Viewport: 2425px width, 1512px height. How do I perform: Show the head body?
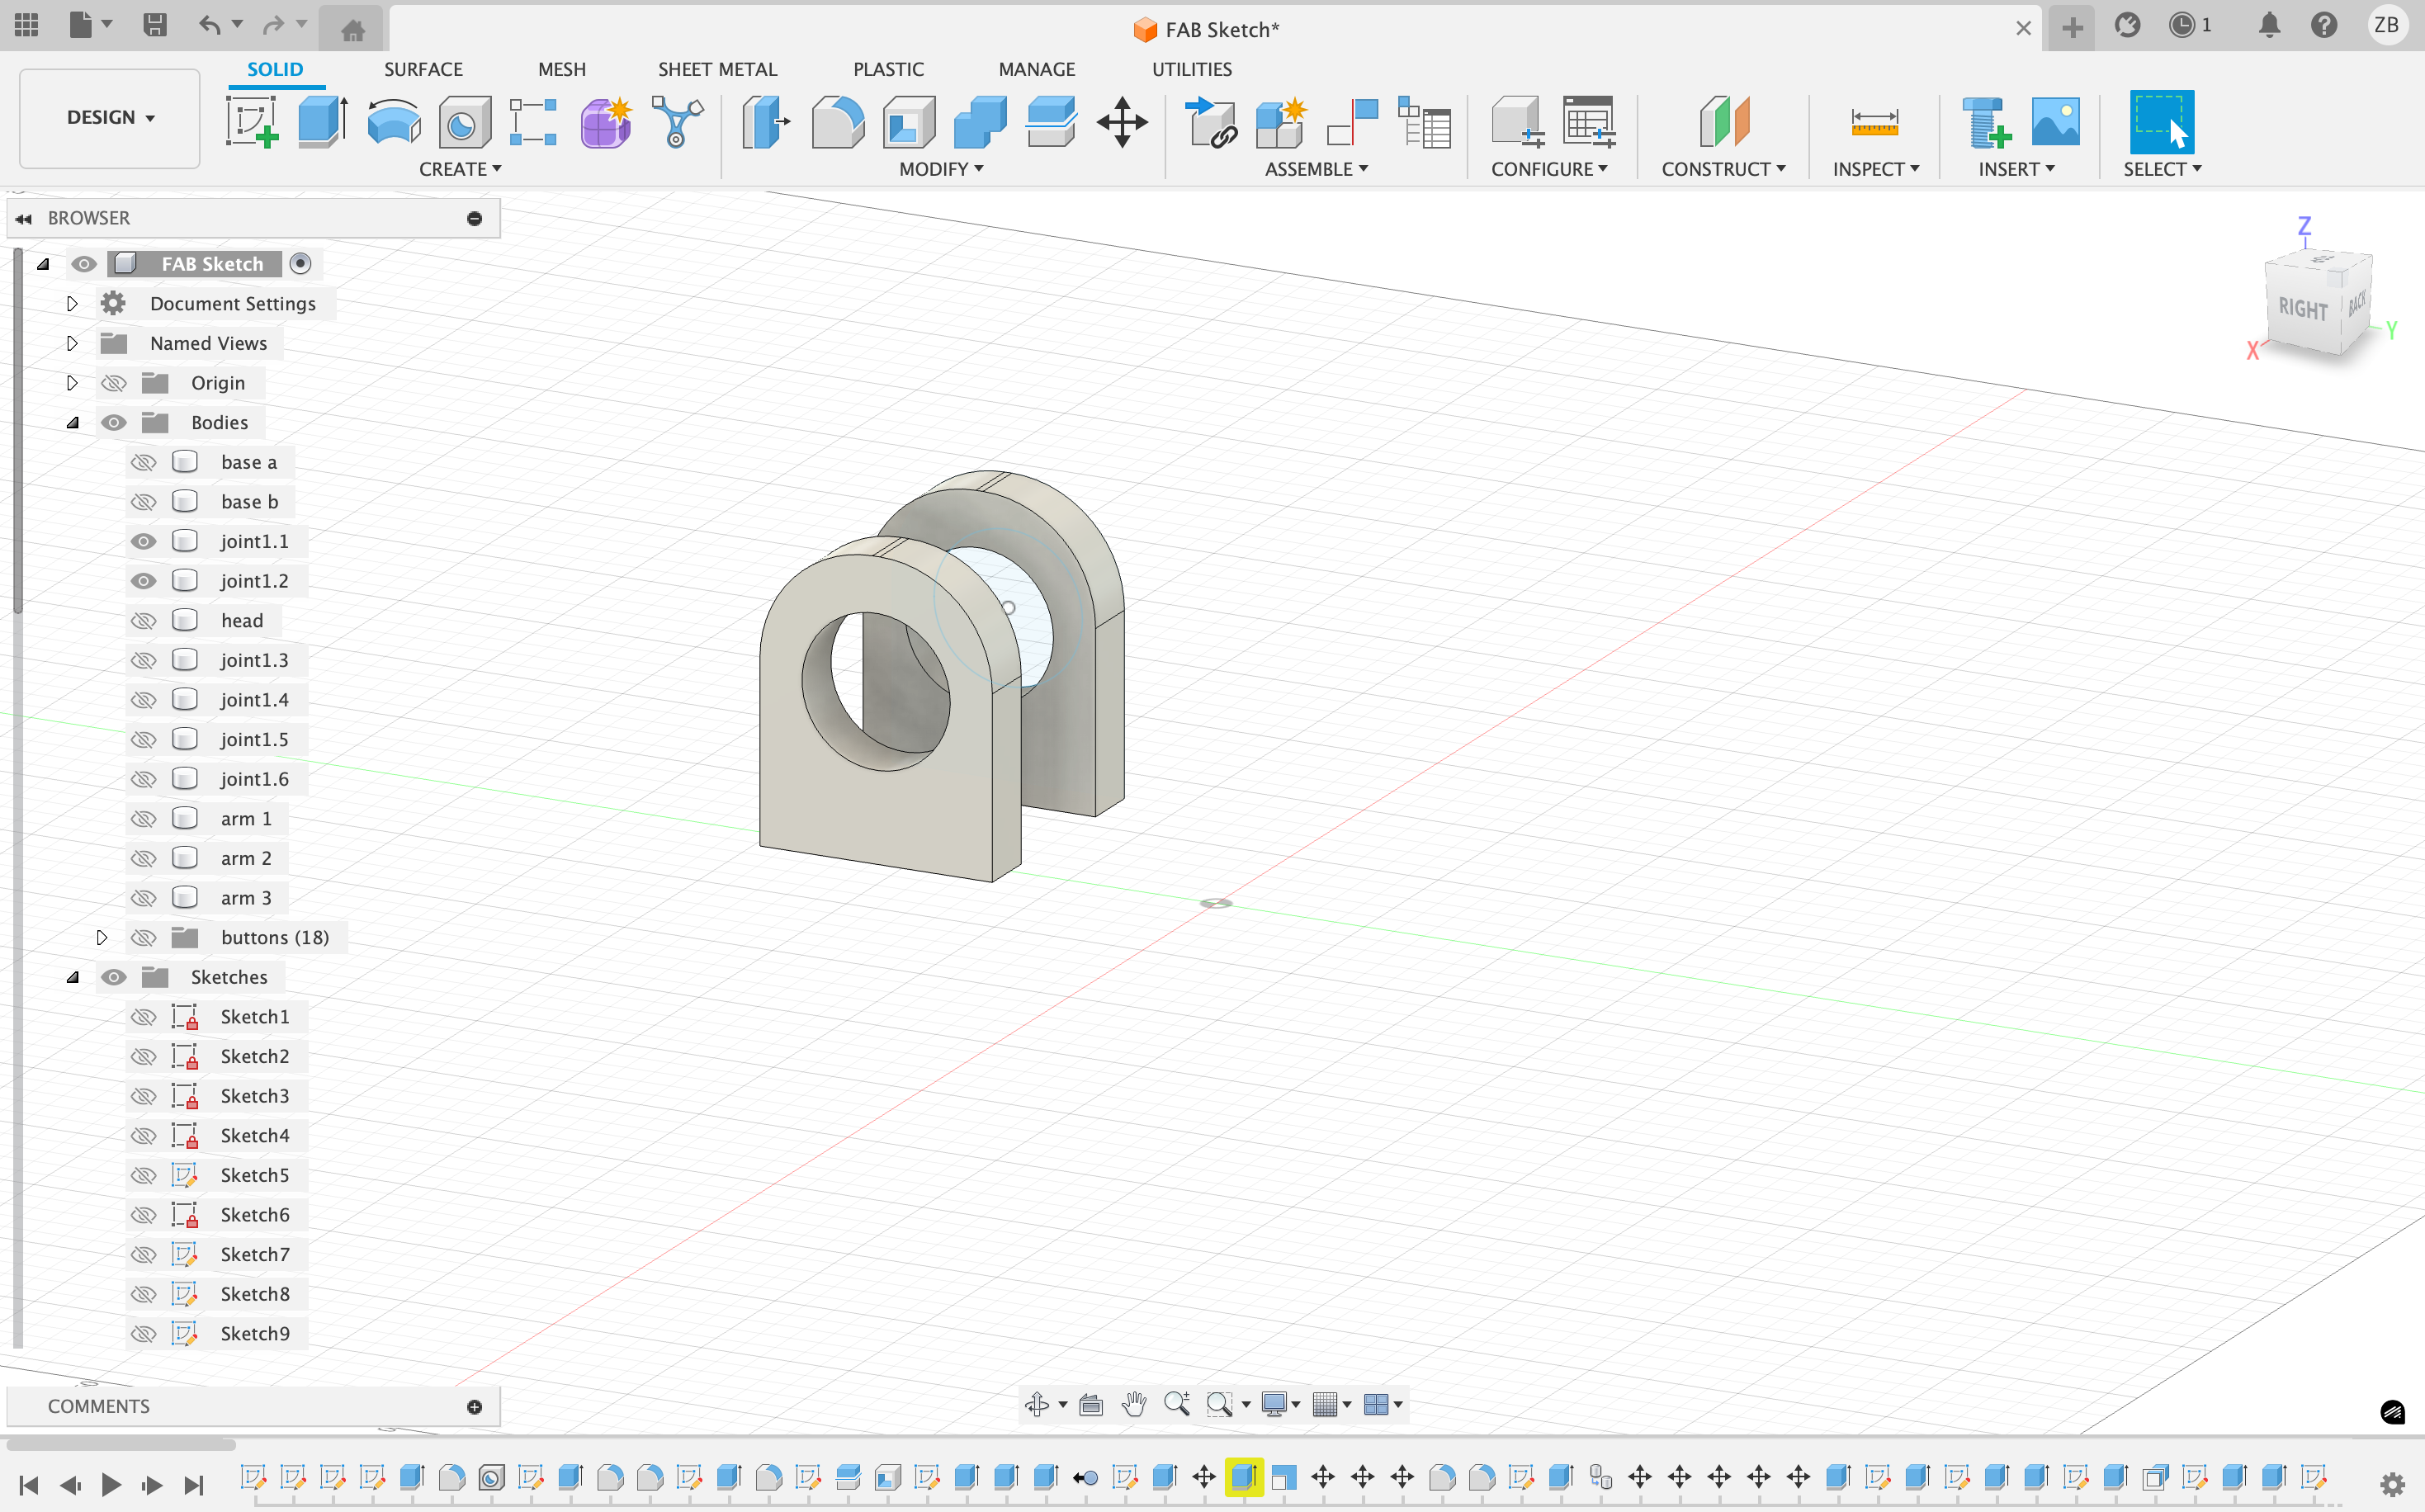(x=144, y=621)
